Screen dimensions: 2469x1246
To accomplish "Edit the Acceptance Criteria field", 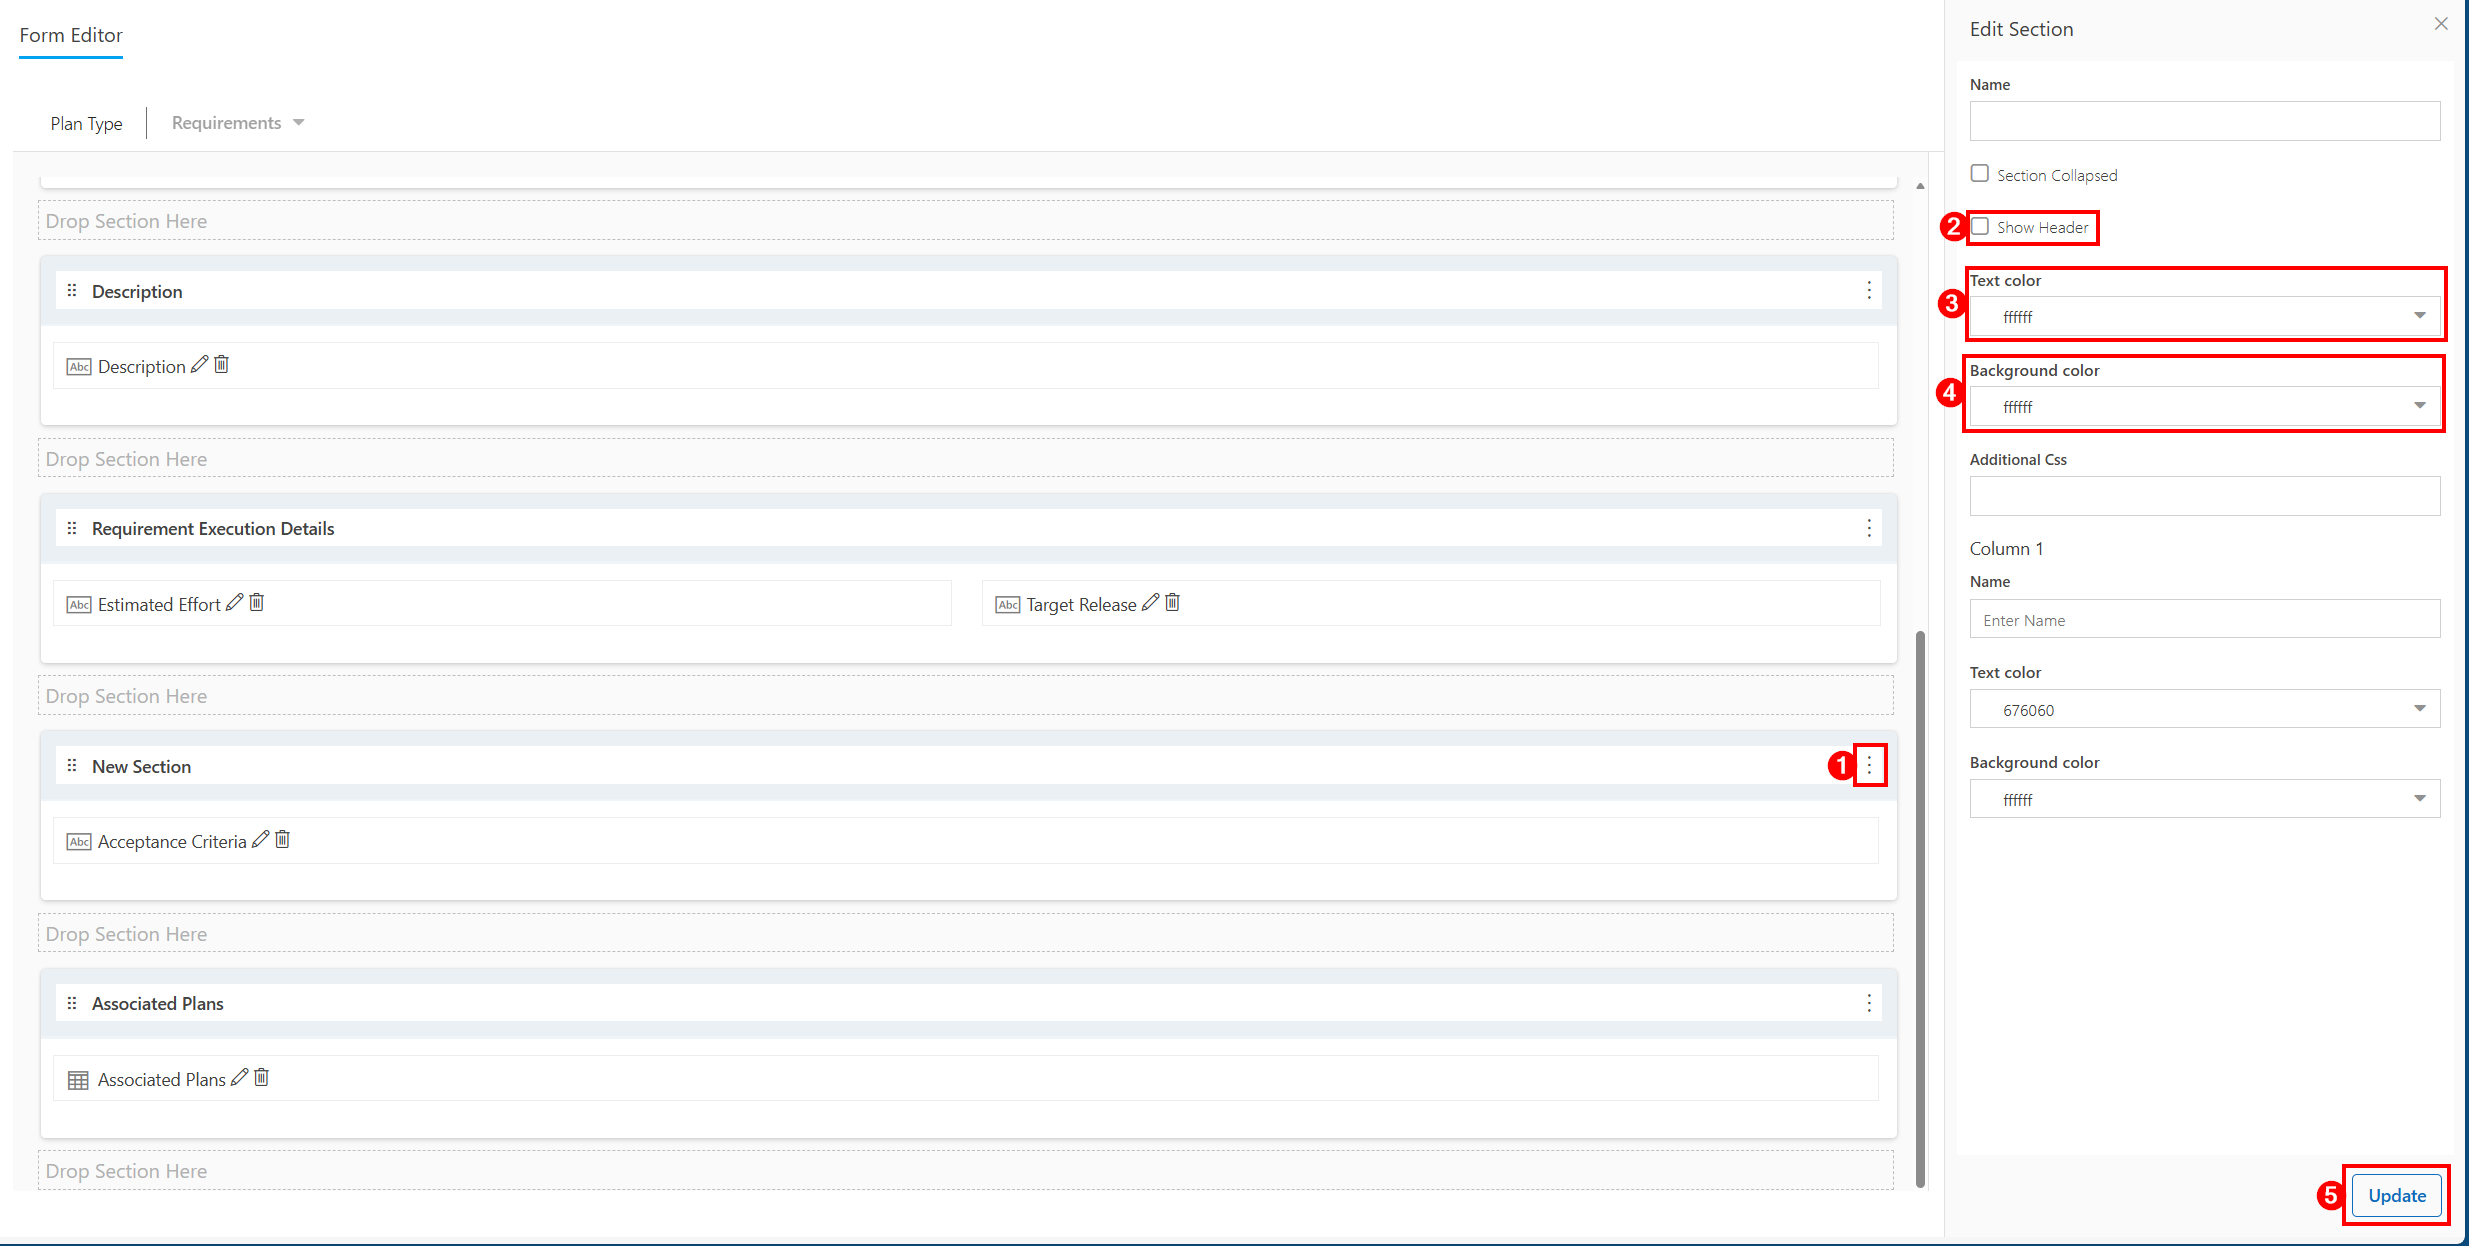I will coord(260,839).
